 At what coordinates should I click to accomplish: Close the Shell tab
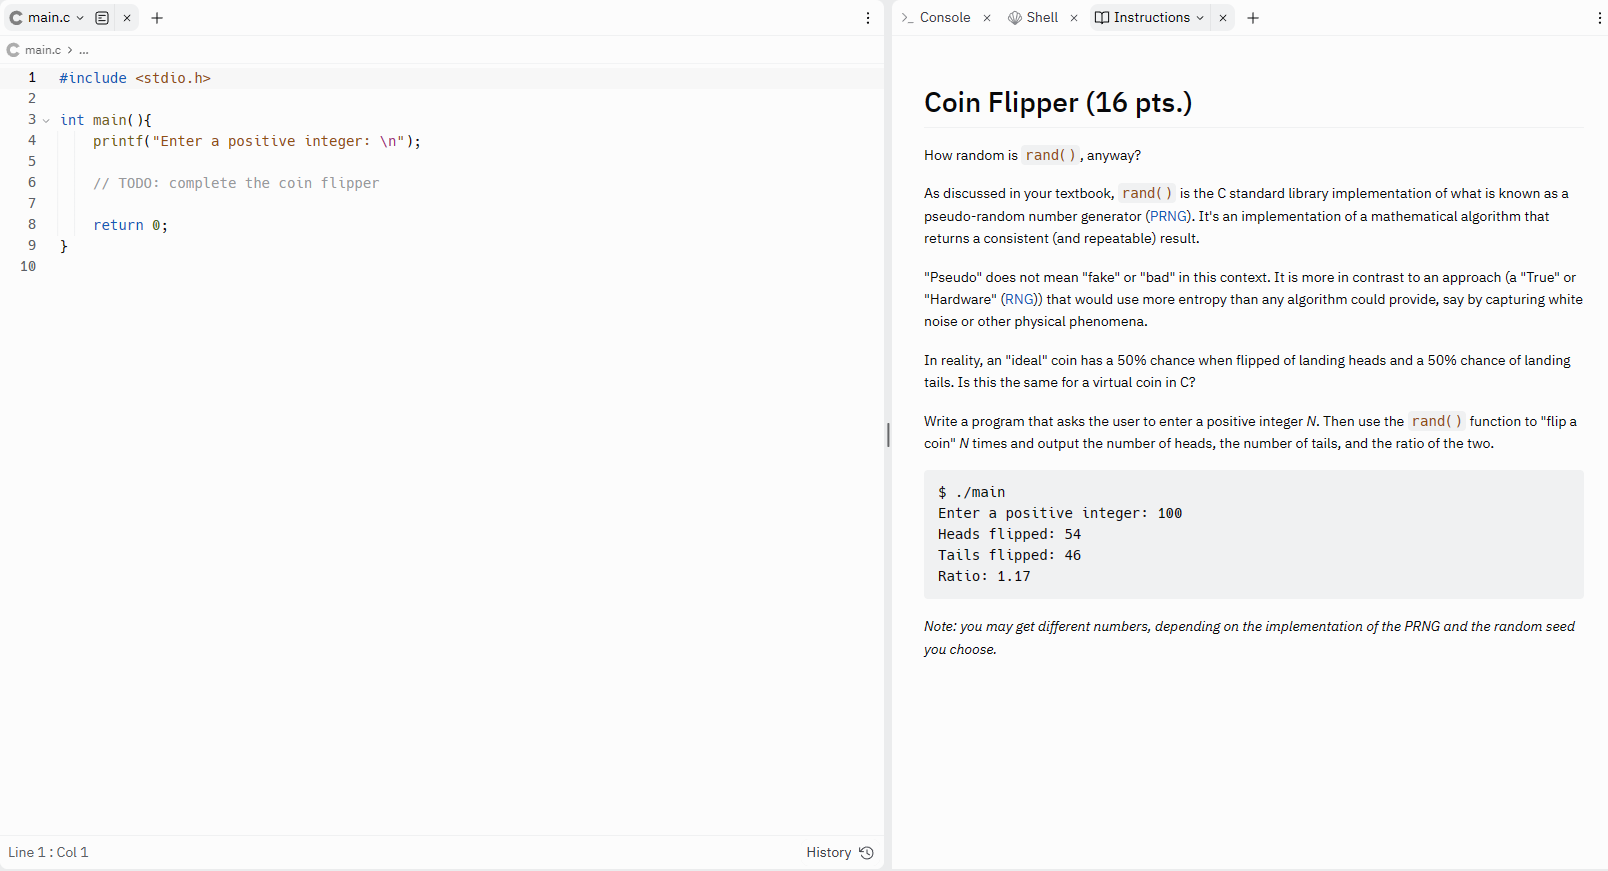(1074, 18)
